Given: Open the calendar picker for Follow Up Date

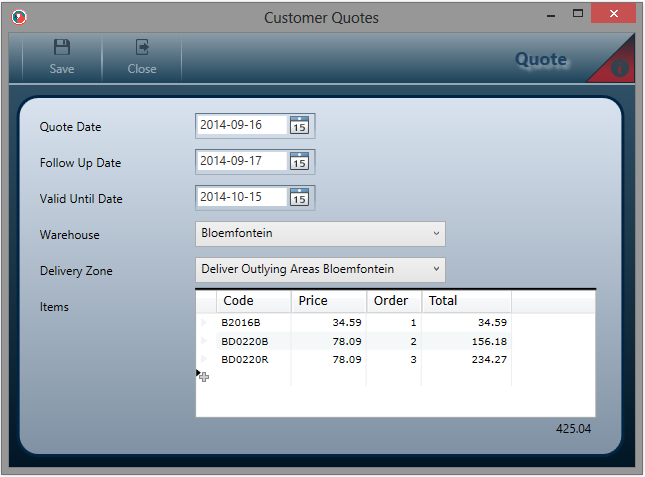Looking at the screenshot, I should tap(300, 161).
